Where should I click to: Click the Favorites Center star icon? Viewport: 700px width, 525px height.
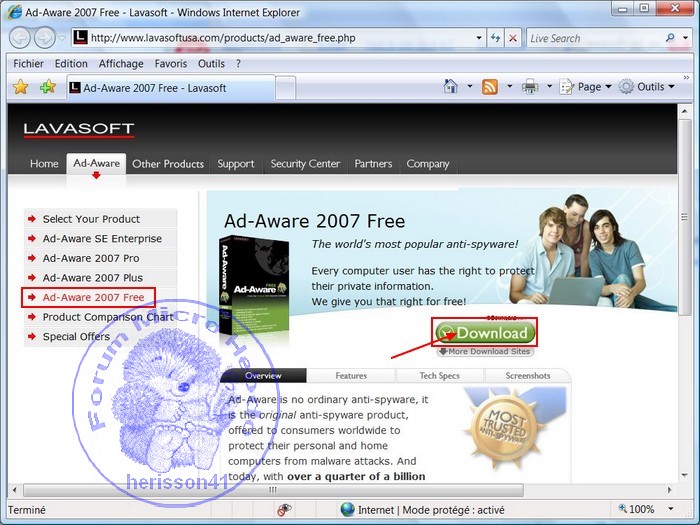tap(21, 87)
